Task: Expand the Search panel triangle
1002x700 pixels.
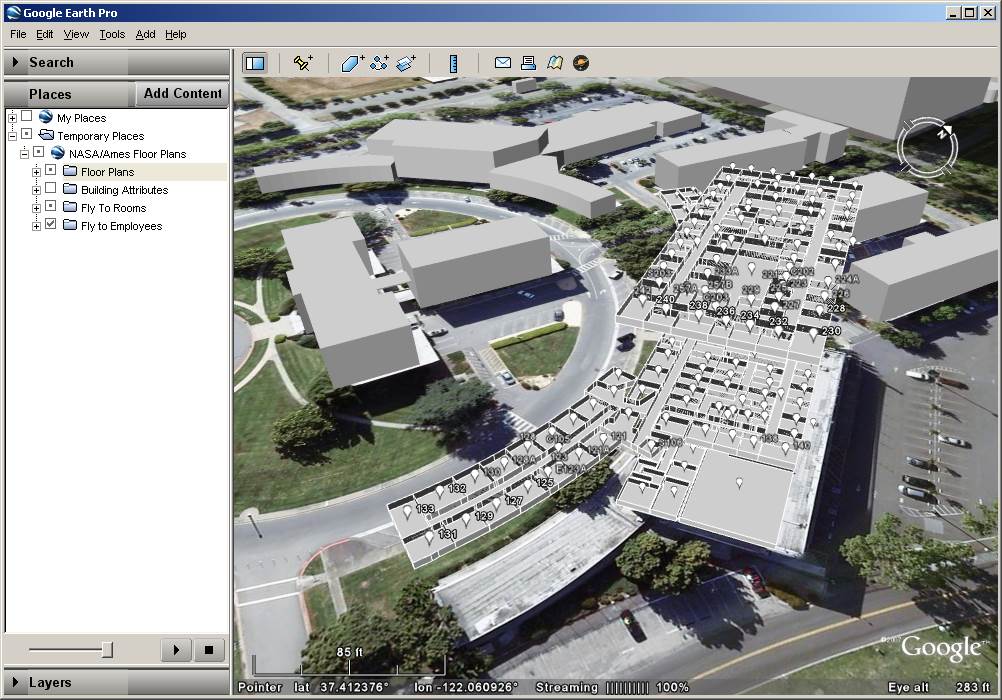Action: coord(15,62)
